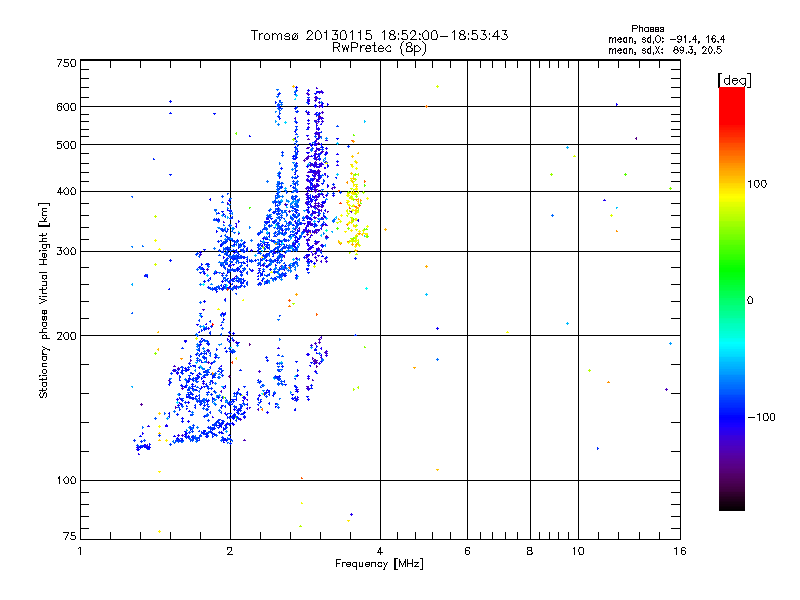Screen dimensions: 800x600
Task: Click the colorbar tick label '0'
Action: pyautogui.click(x=749, y=300)
